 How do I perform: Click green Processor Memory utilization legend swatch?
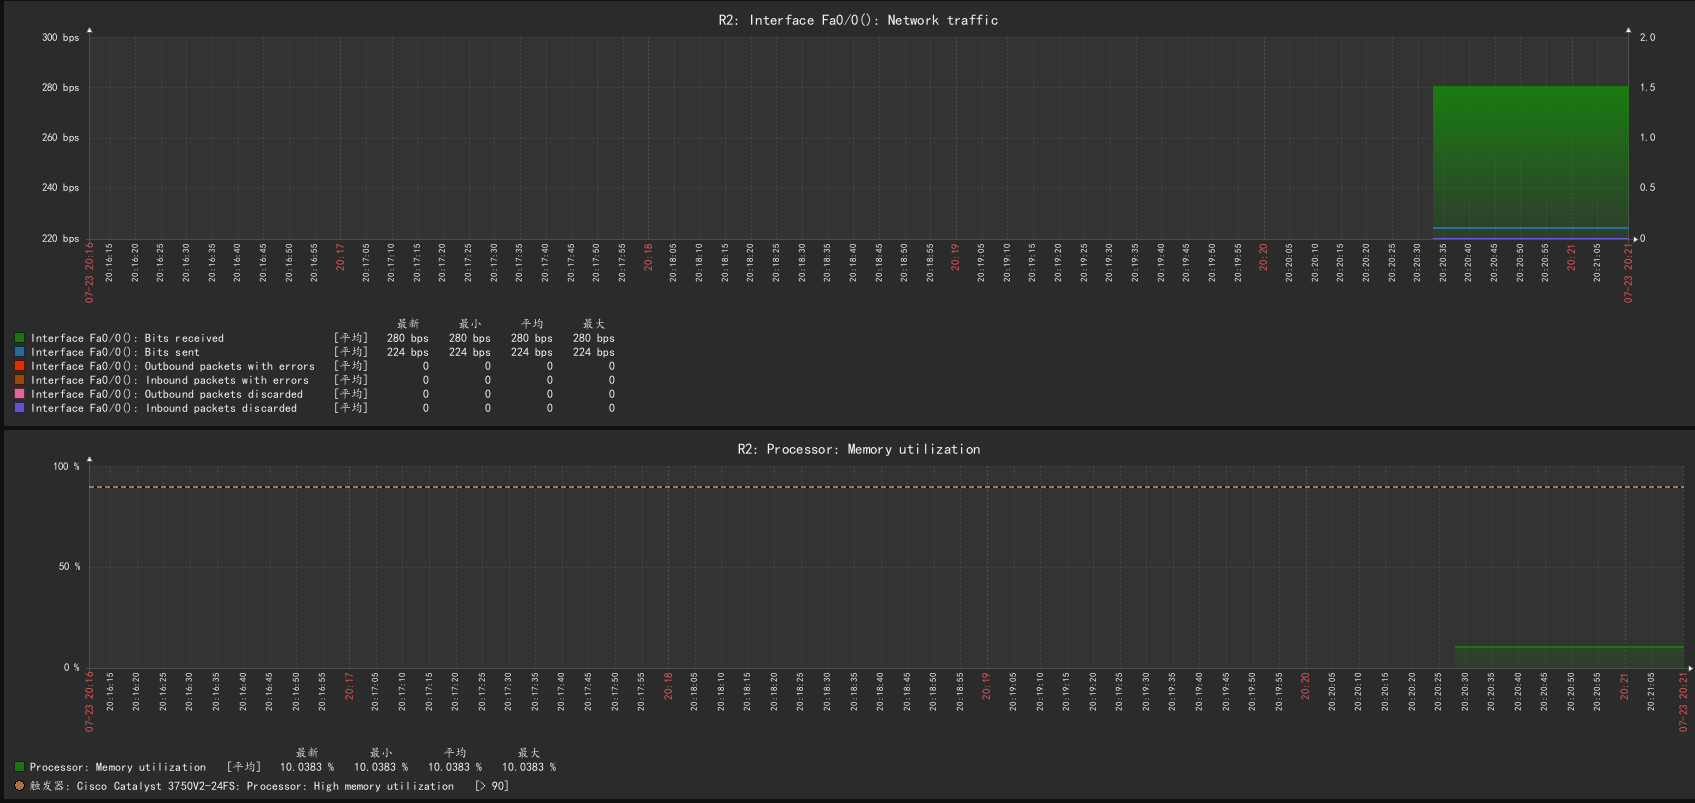coord(19,767)
